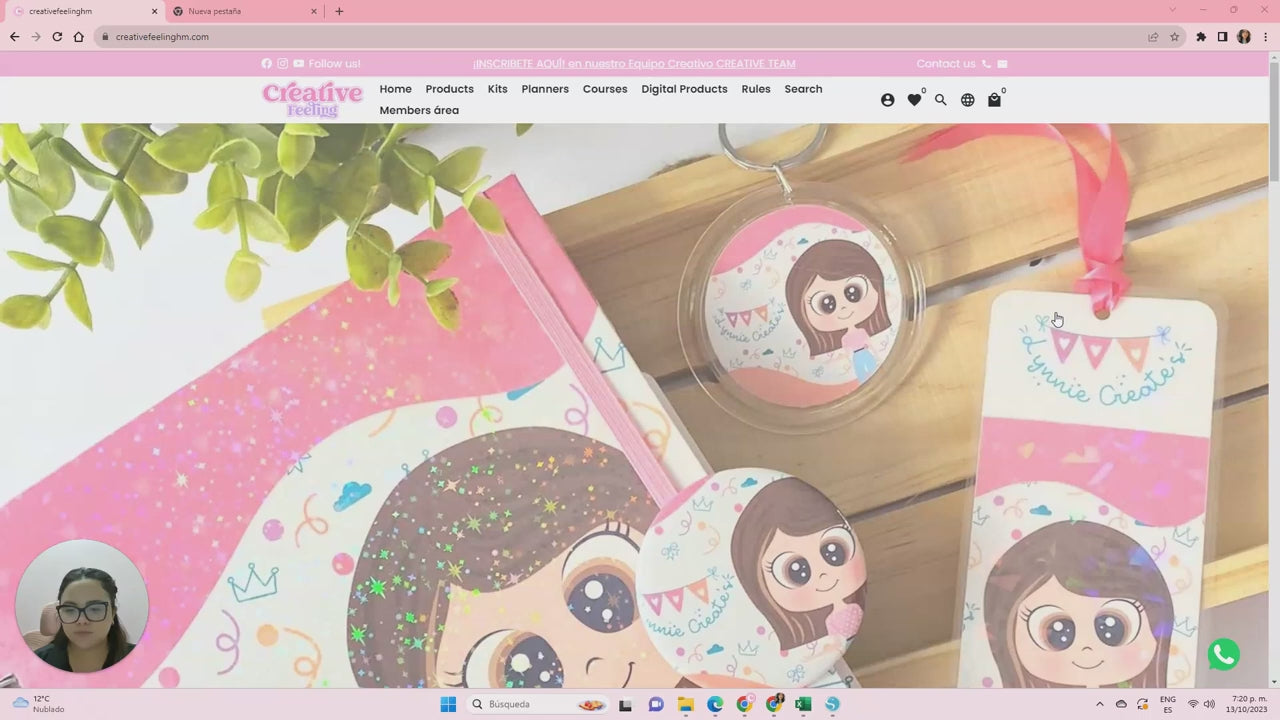Image resolution: width=1280 pixels, height=720 pixels.
Task: Open the weather widget 12°C Nublado
Action: (x=38, y=704)
